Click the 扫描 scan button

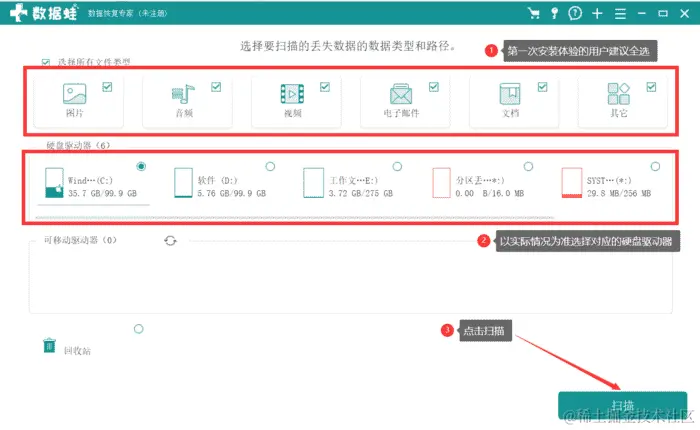[x=622, y=405]
